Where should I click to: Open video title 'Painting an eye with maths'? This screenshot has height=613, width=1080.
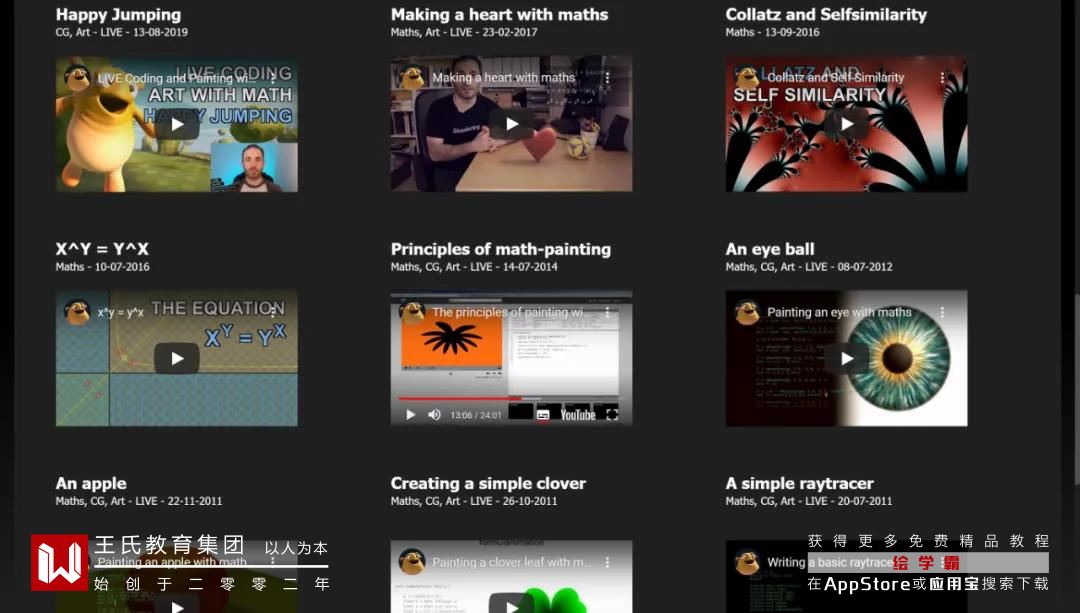click(x=839, y=312)
